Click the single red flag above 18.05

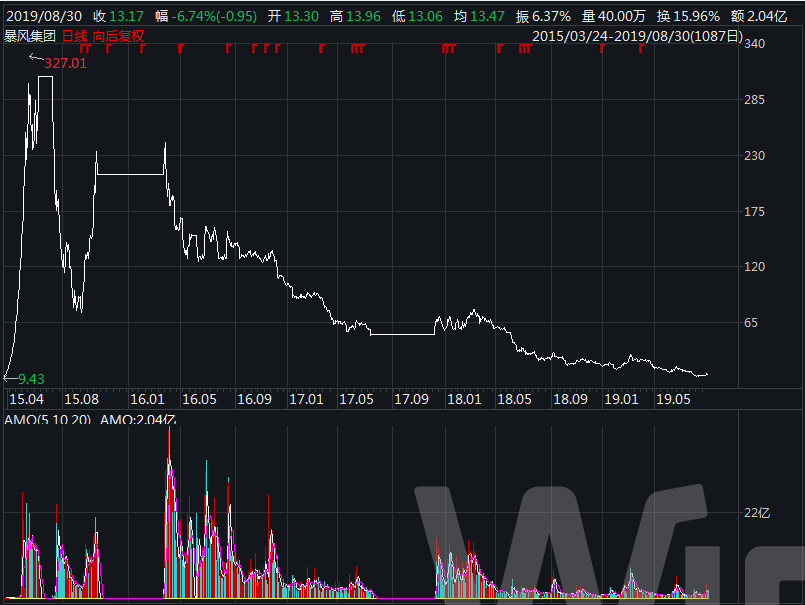click(x=500, y=49)
